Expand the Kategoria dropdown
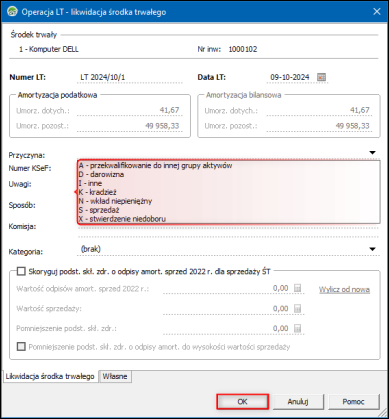Viewport: 389px width, 419px height. [372, 249]
